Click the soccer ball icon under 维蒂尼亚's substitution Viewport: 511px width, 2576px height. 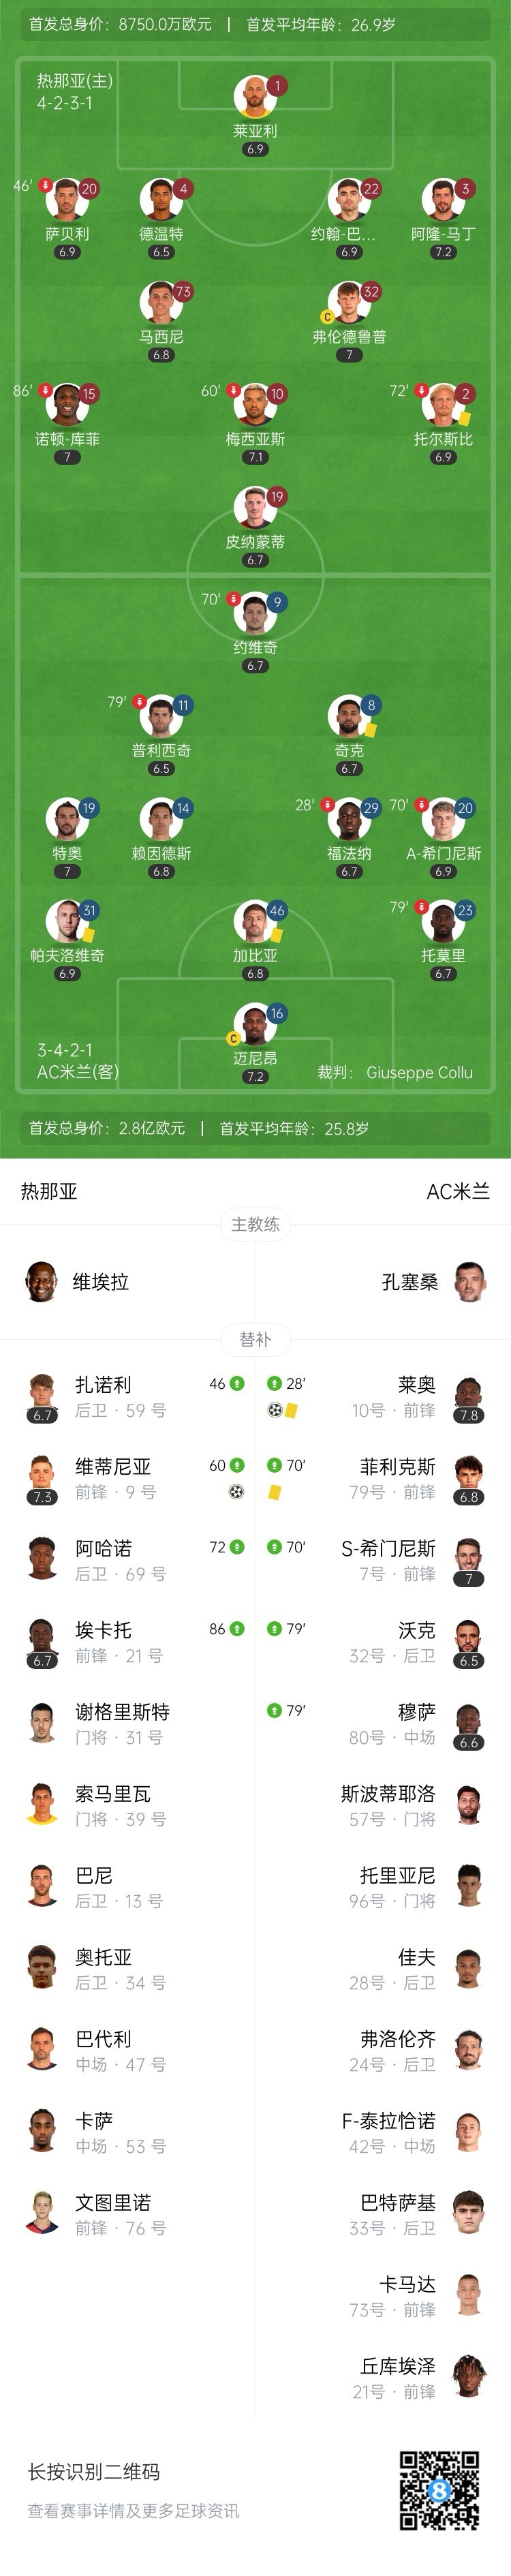236,1492
